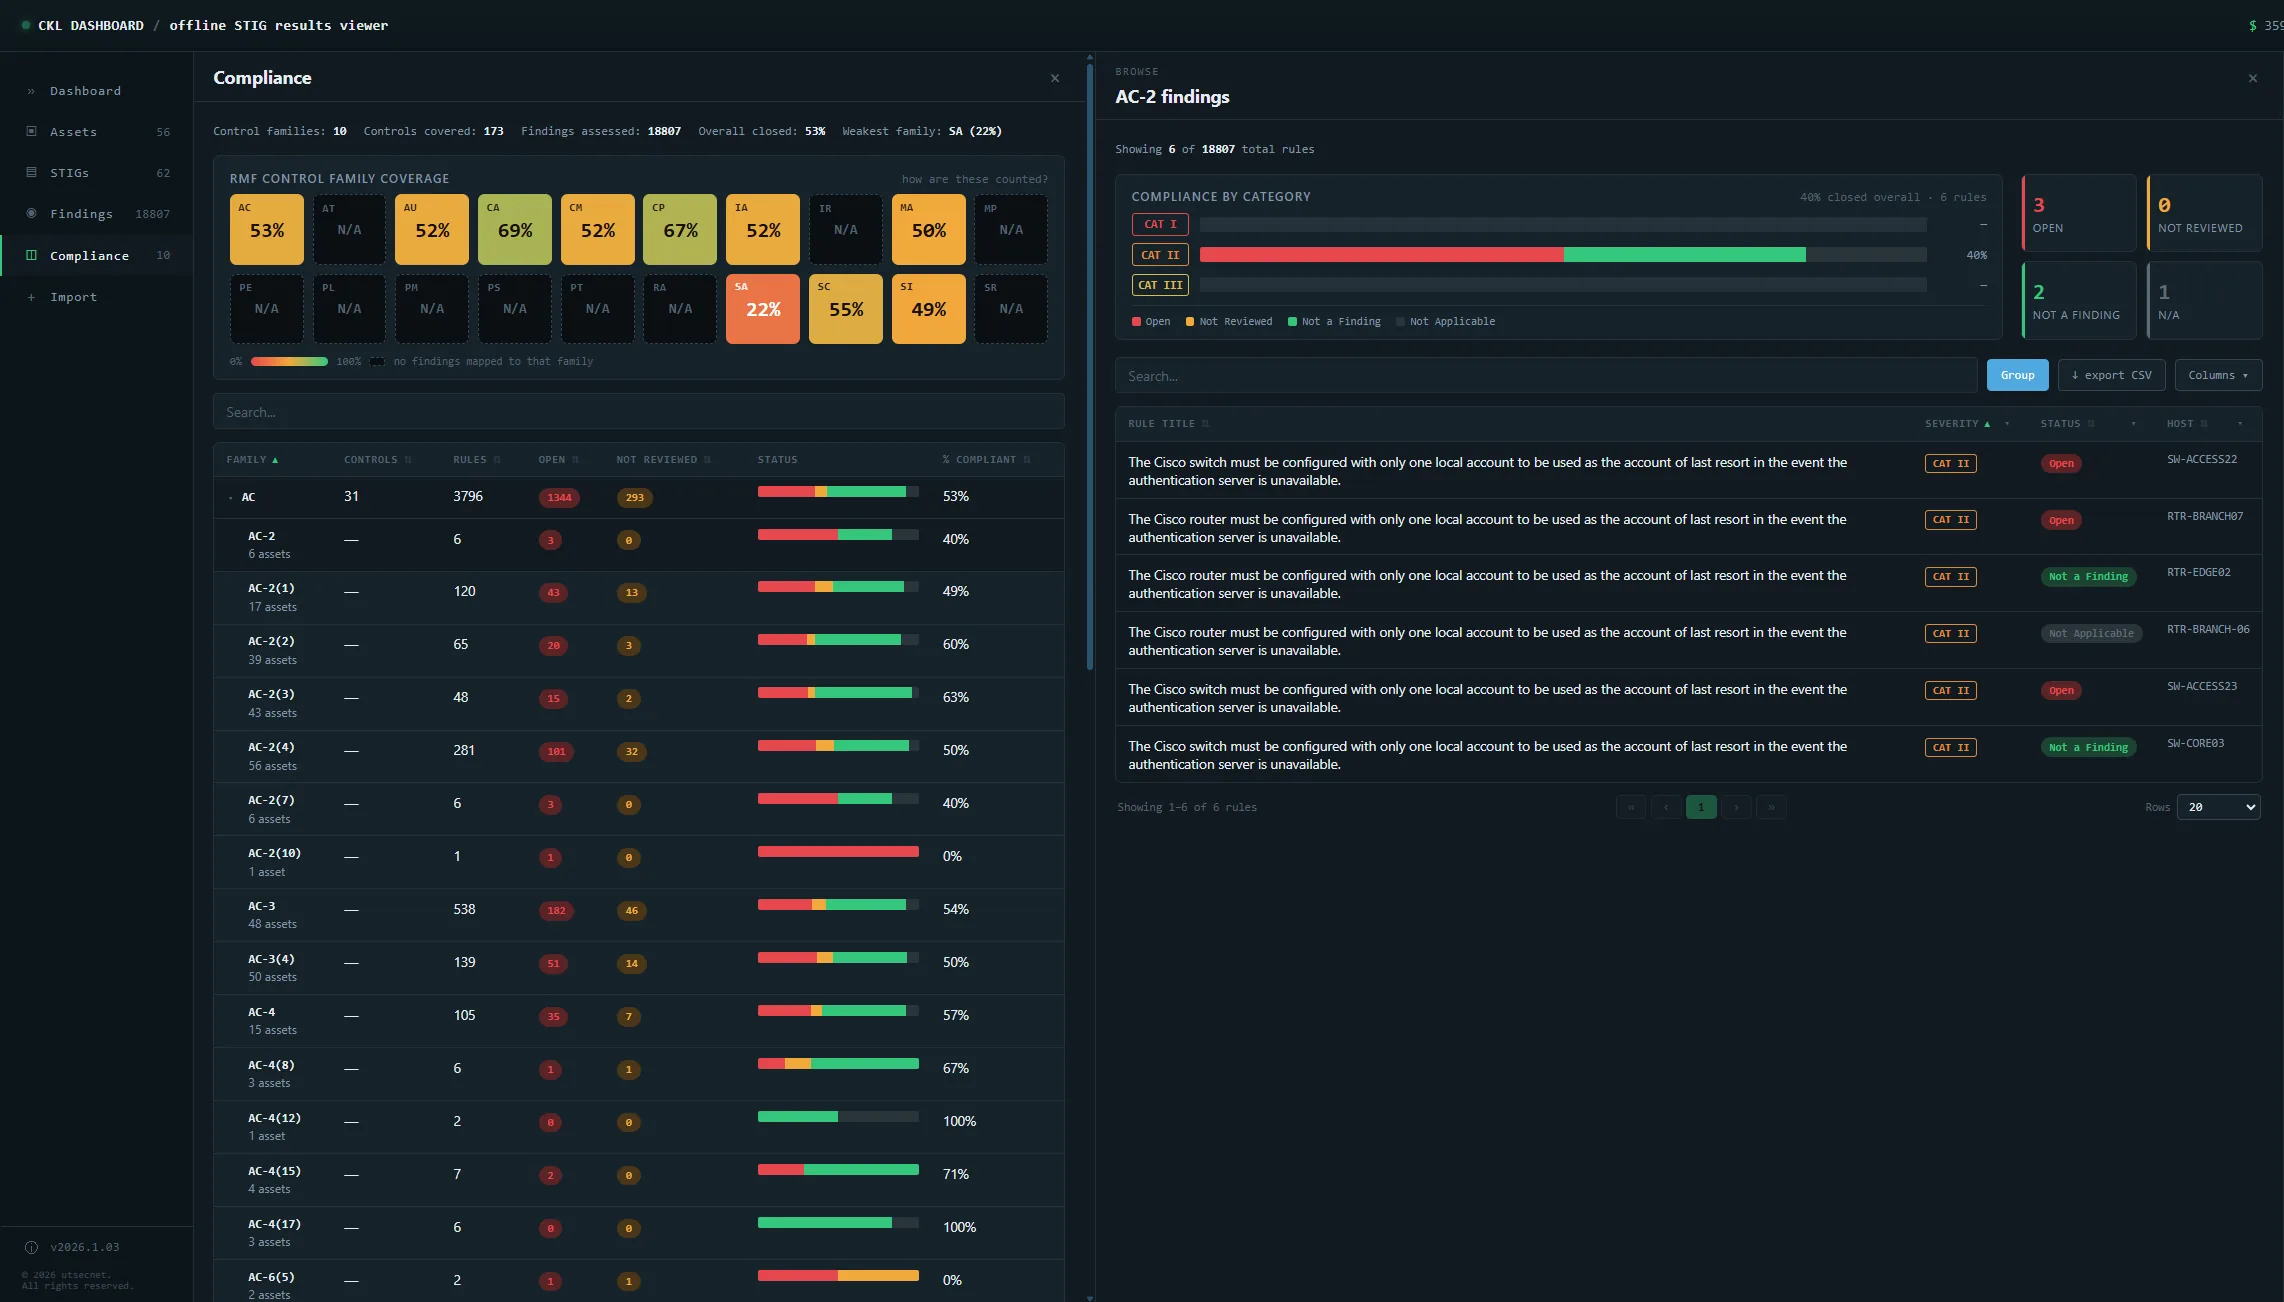The width and height of the screenshot is (2284, 1302).
Task: Close the AC-2 findings panel
Action: [x=2252, y=78]
